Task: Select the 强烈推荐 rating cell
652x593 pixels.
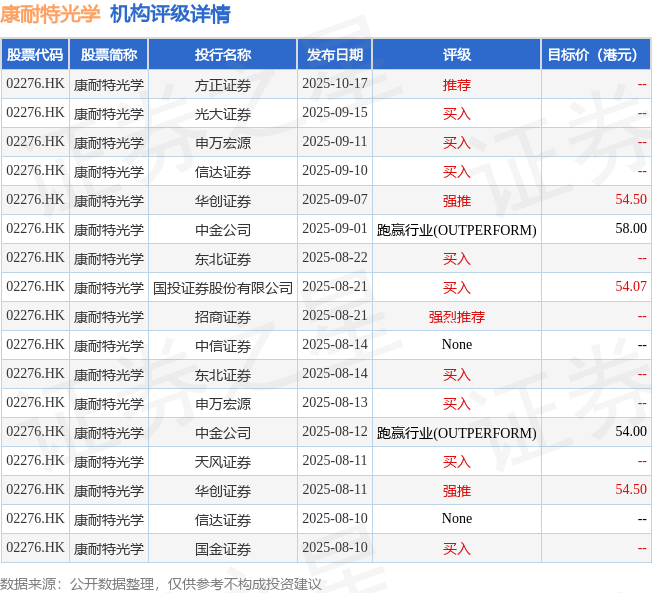Action: pyautogui.click(x=457, y=317)
